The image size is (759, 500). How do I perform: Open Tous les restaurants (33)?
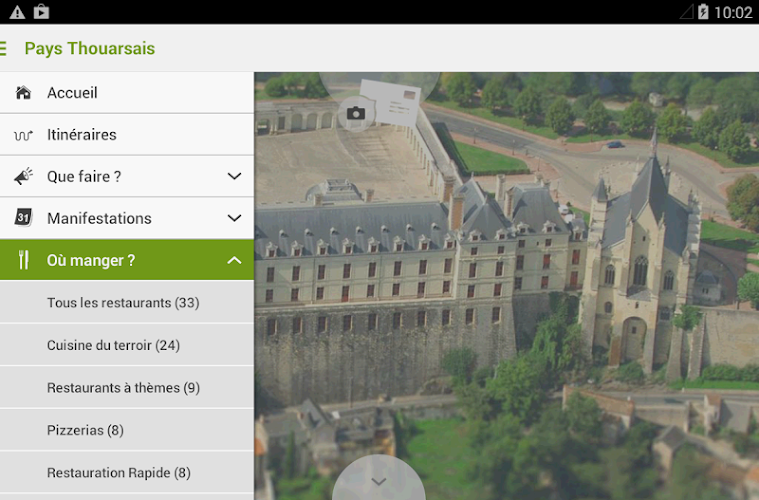pyautogui.click(x=127, y=303)
